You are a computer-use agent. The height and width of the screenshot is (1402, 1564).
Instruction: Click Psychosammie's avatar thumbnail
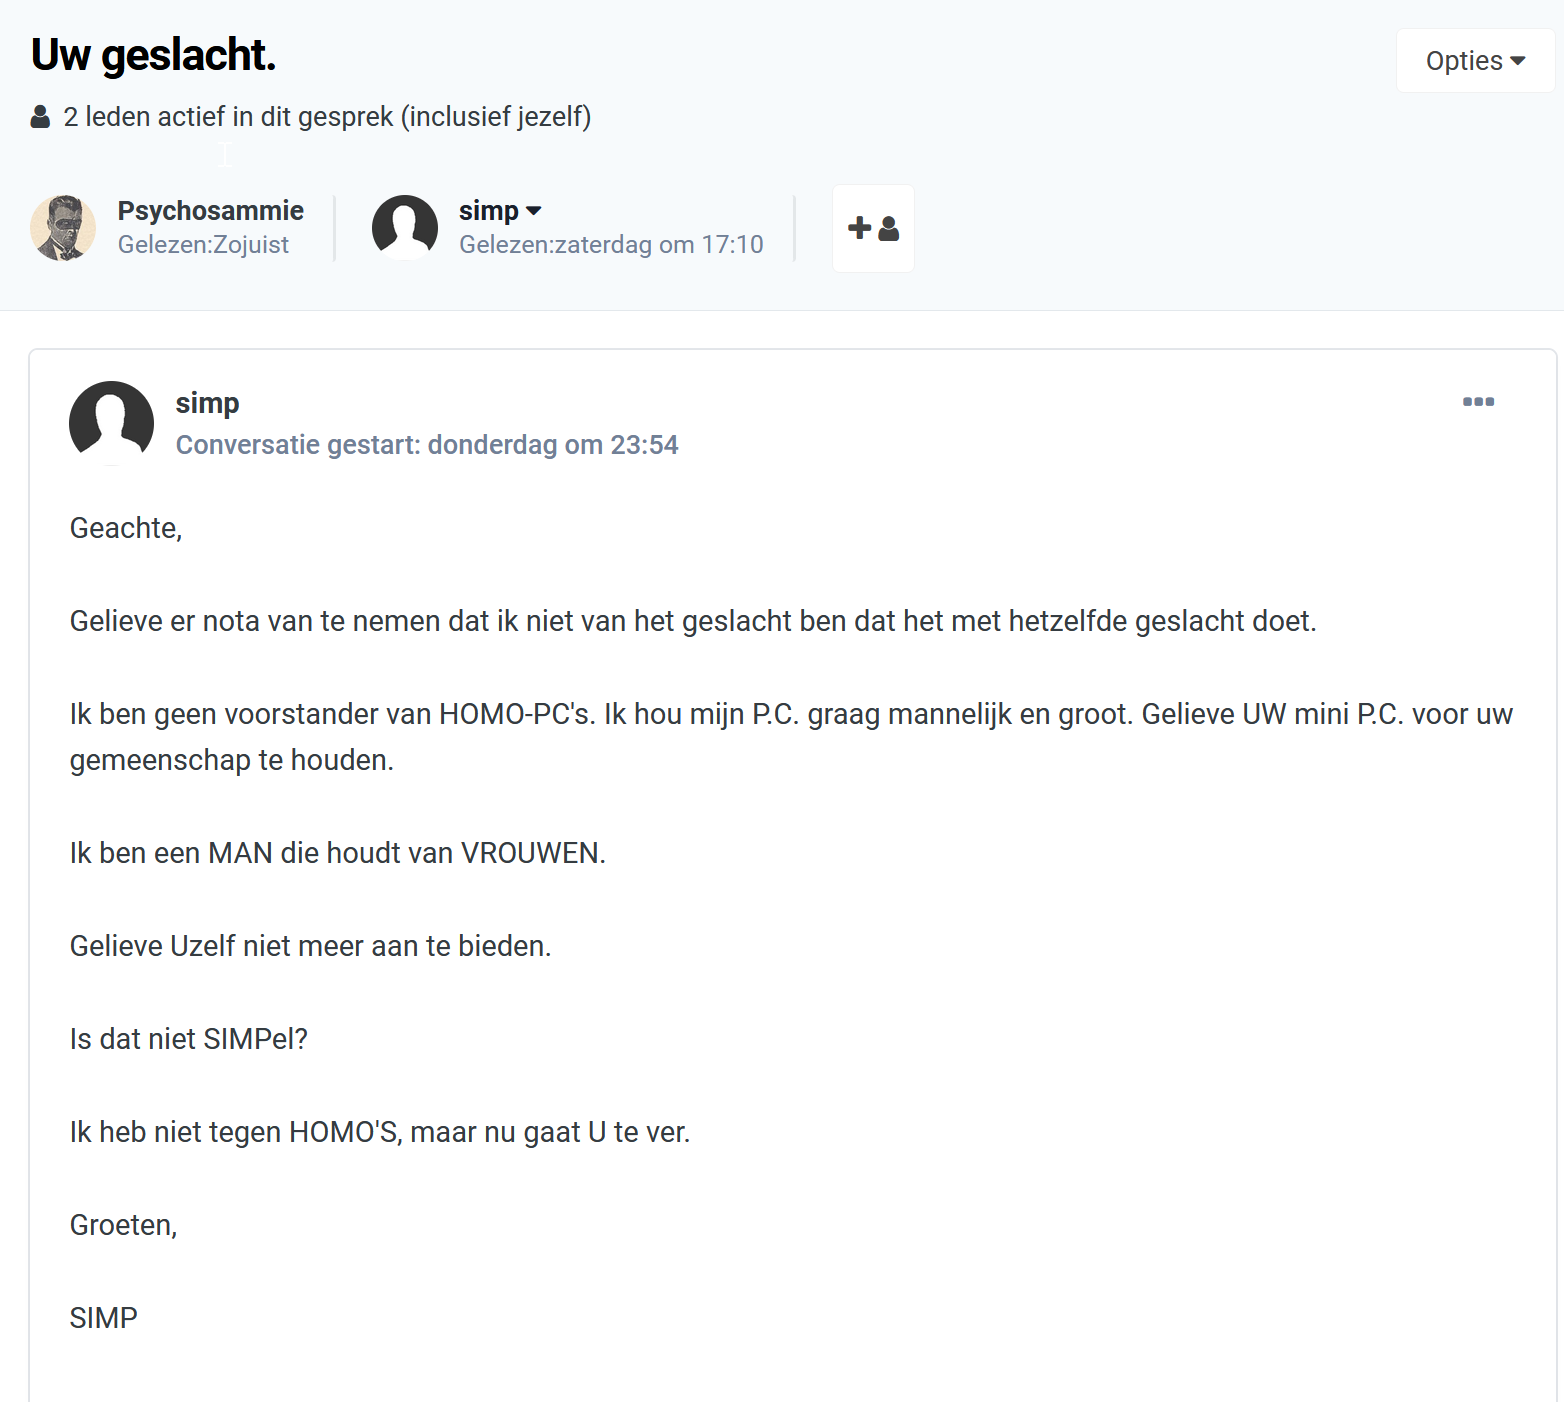pos(63,228)
